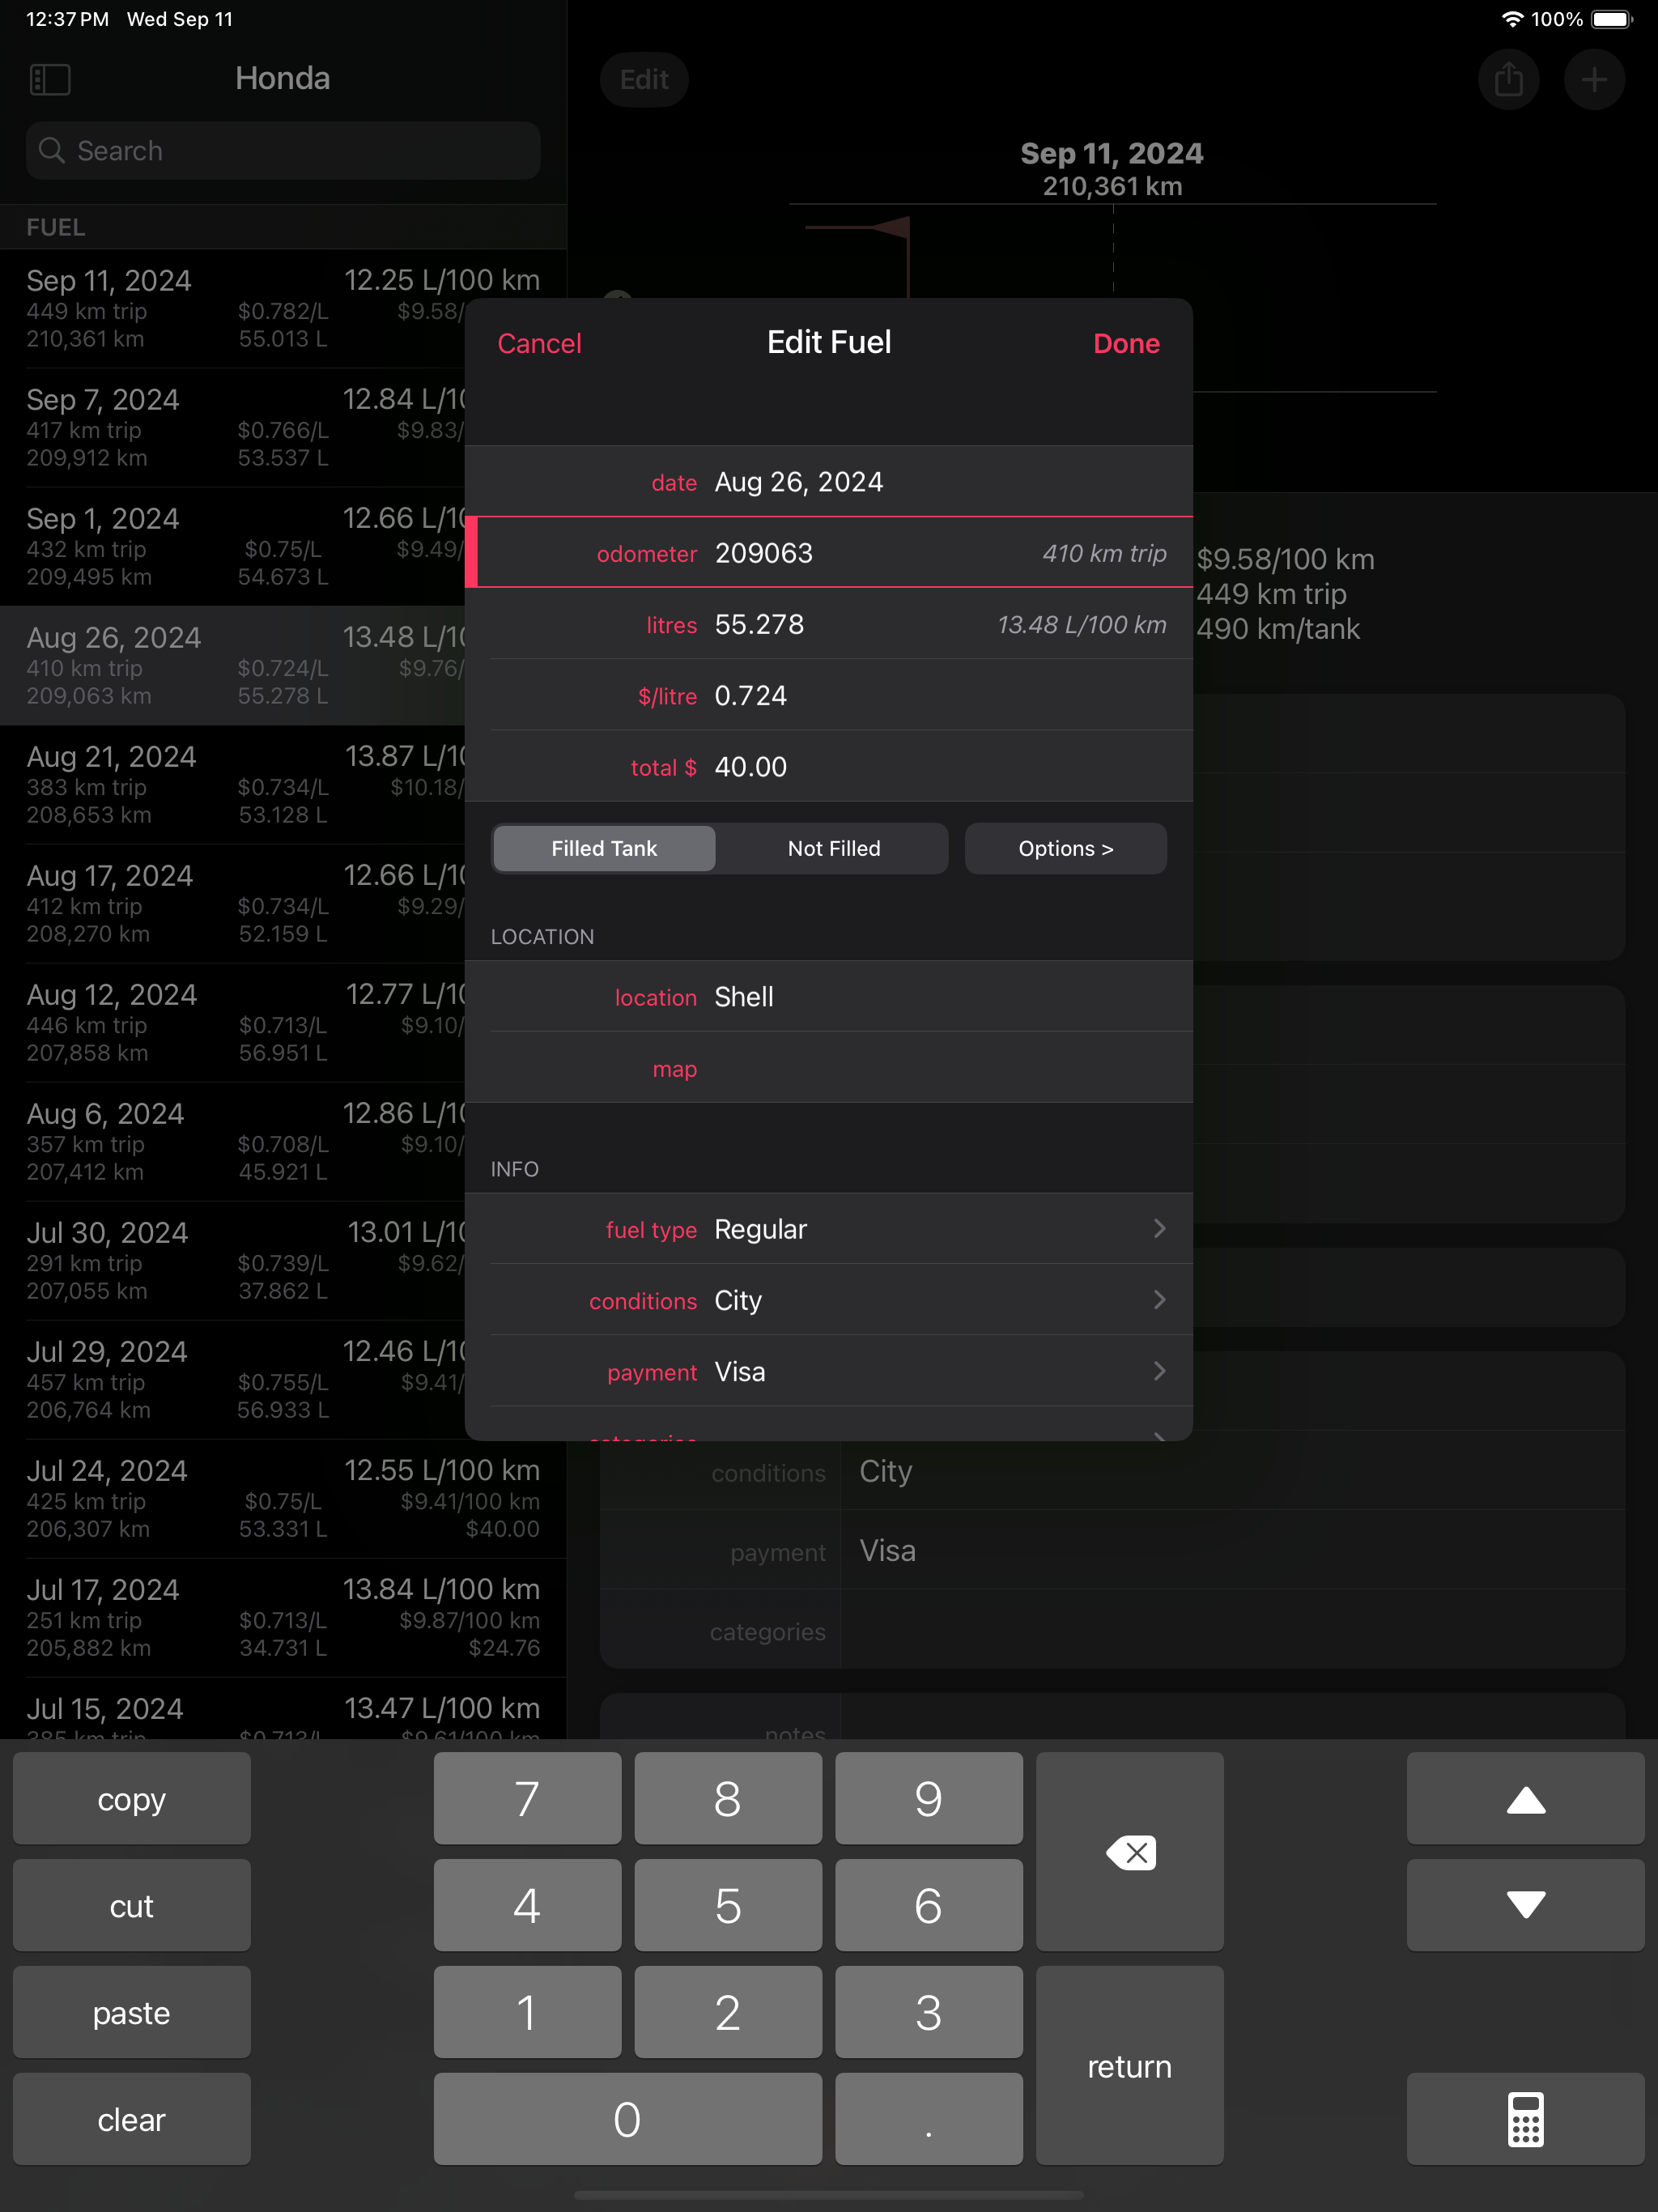Image resolution: width=1658 pixels, height=2212 pixels.
Task: Tap the litres field 55.278
Action: point(829,624)
